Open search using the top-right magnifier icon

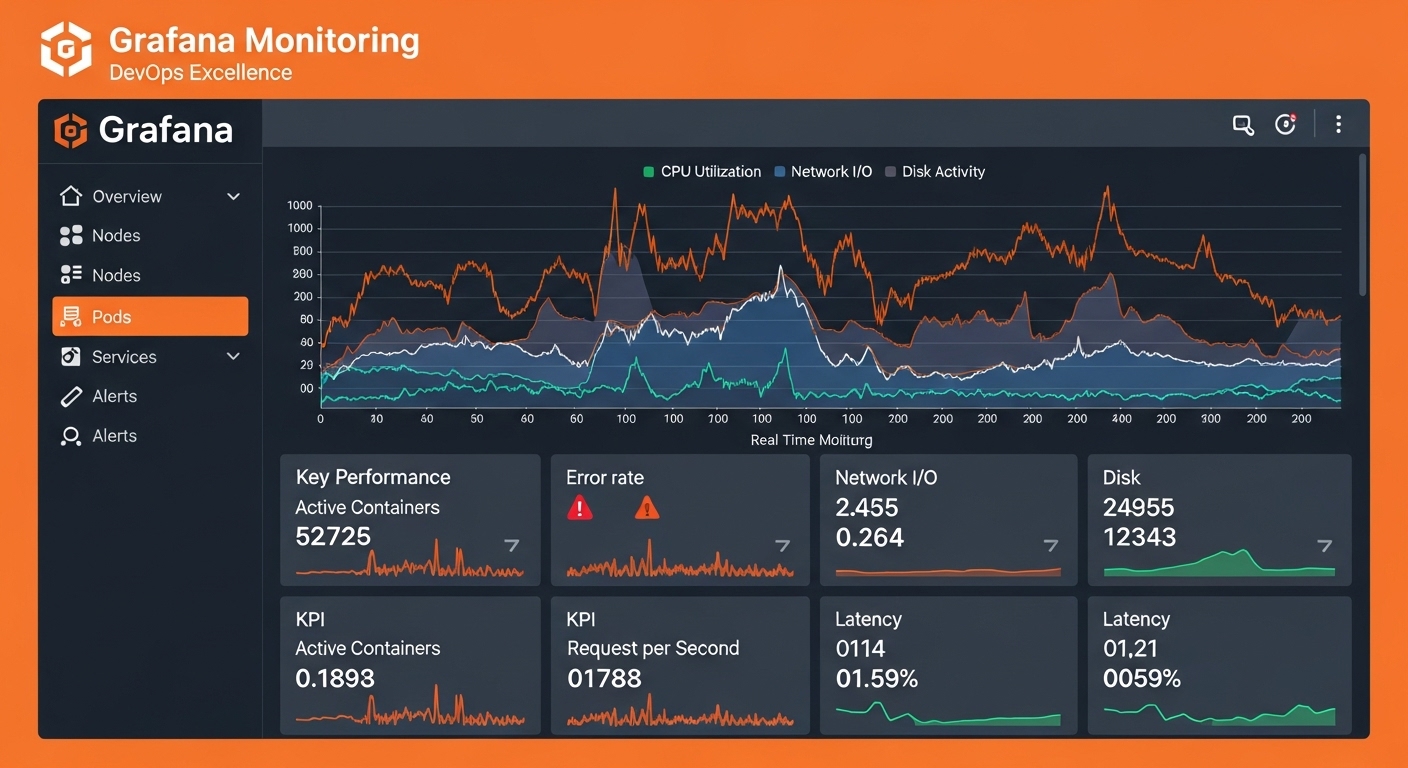pos(1242,125)
